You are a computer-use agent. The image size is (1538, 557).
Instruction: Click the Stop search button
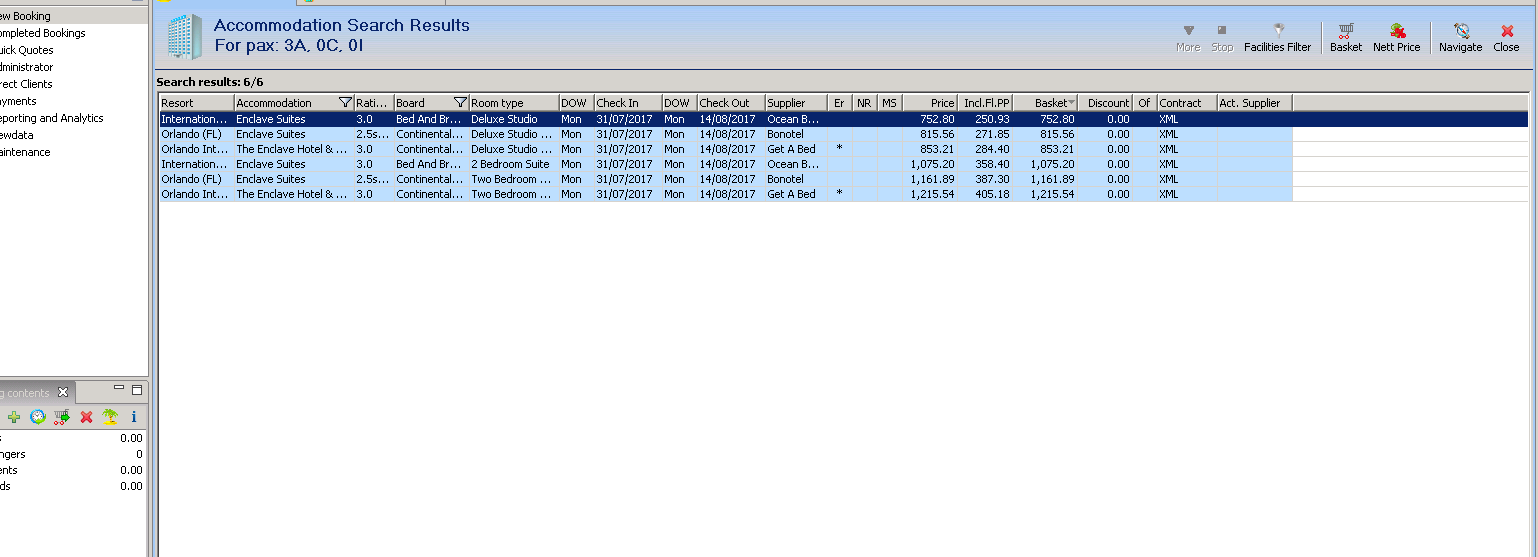[1222, 38]
